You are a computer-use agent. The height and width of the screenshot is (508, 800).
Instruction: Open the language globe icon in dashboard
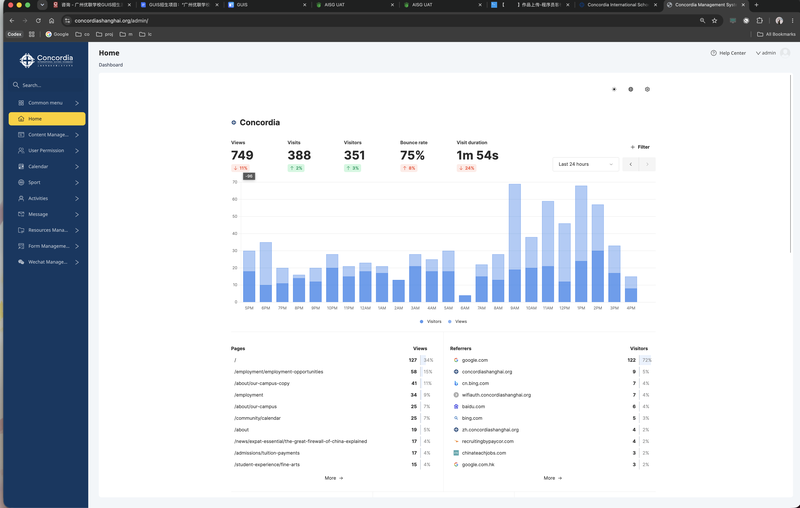coord(631,89)
